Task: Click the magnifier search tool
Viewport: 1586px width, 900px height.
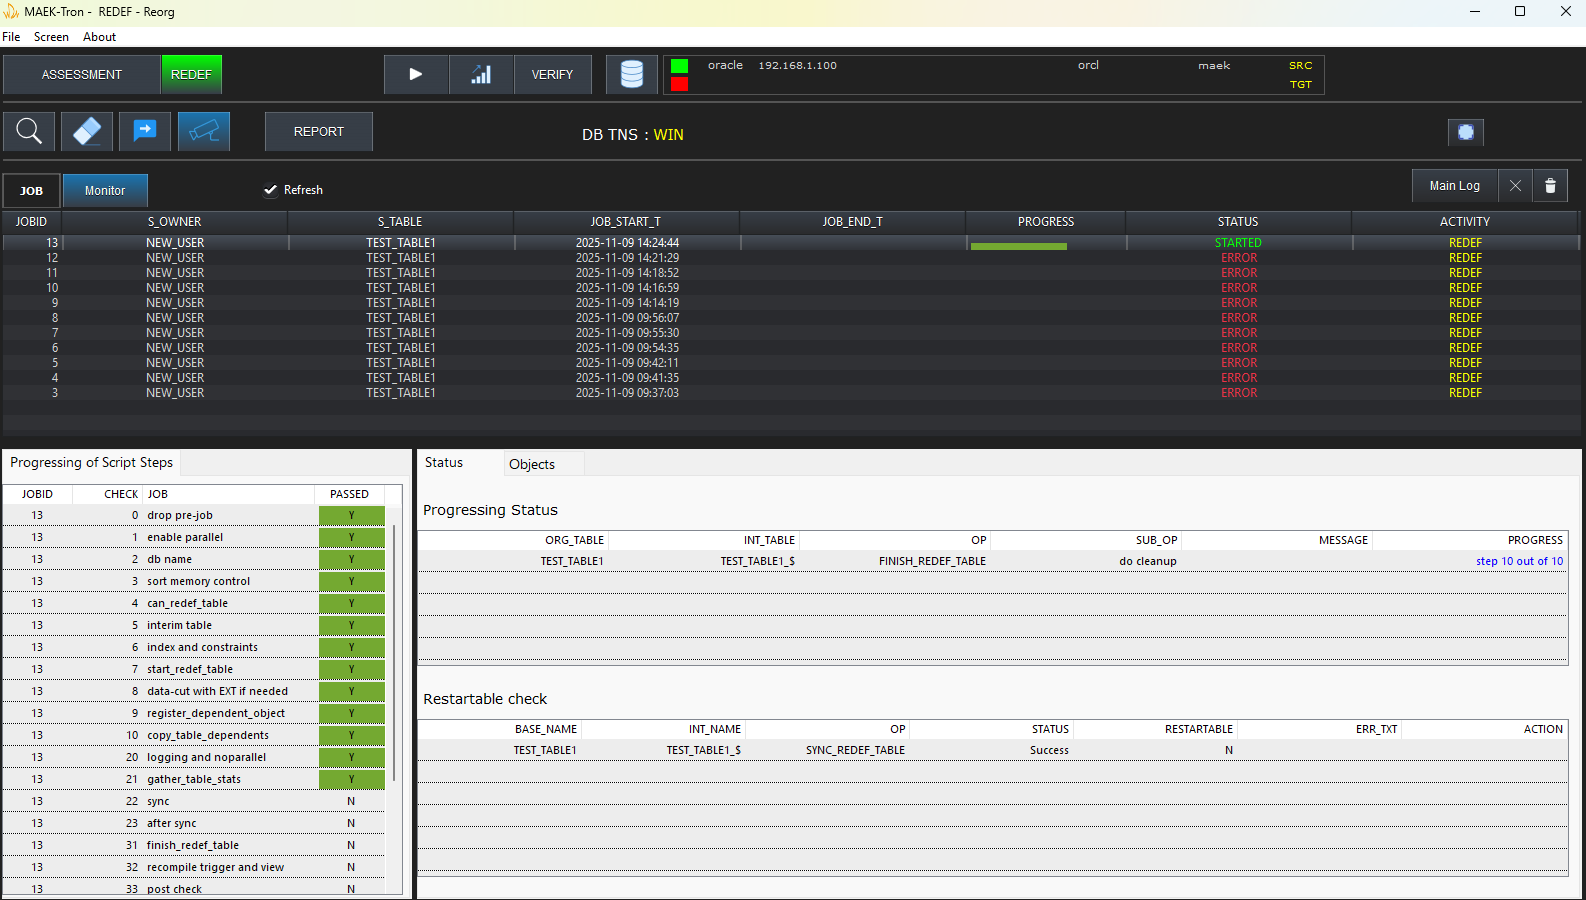Action: pos(29,131)
